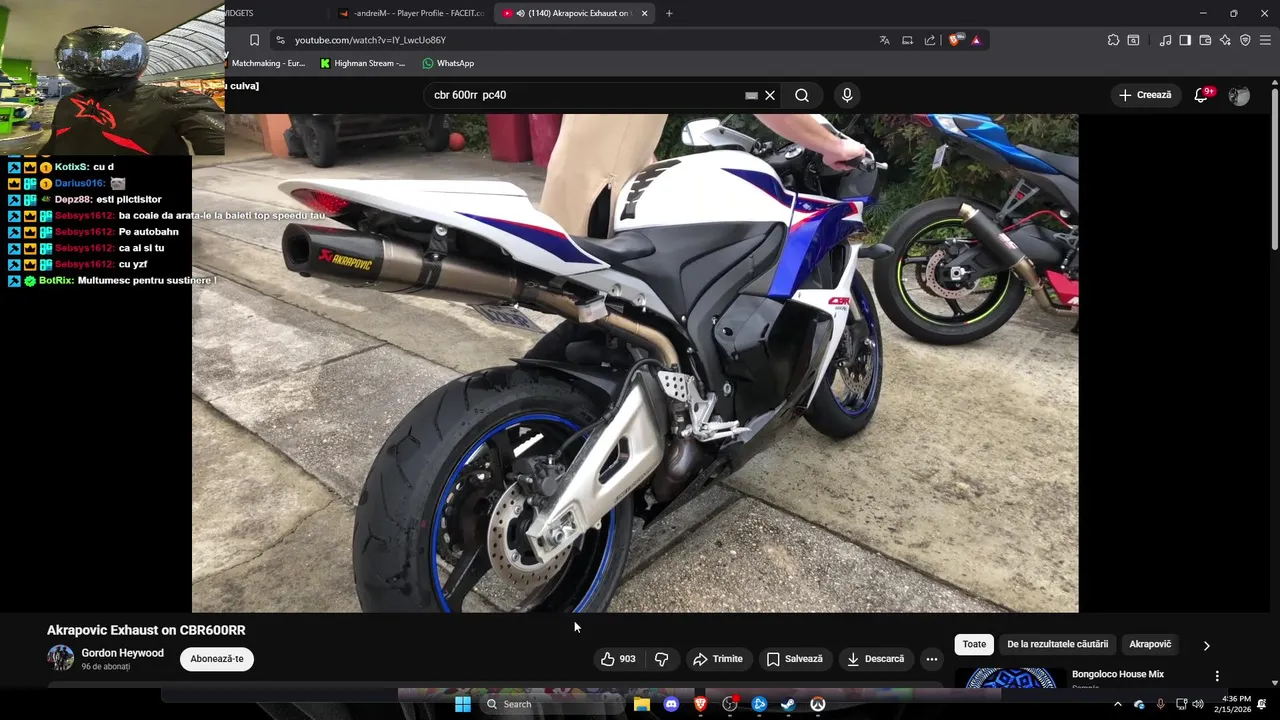Viewport: 1280px width, 720px height.
Task: Close the Akrapovic Exhaust tab
Action: [644, 13]
